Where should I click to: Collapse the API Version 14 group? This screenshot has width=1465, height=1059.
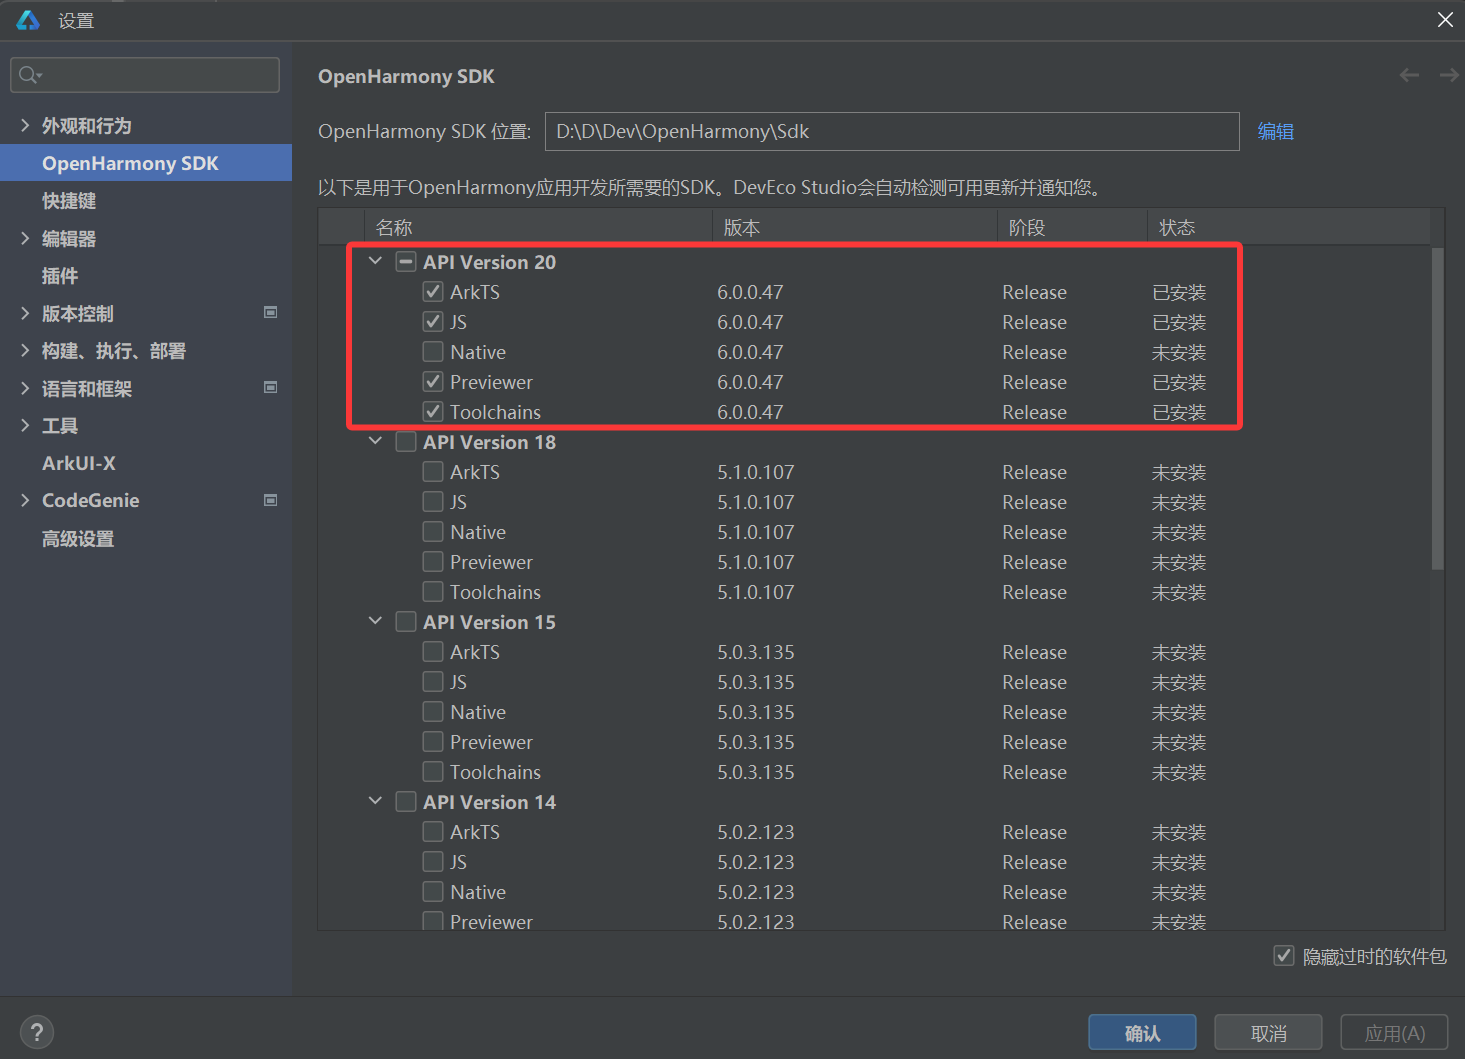coord(375,801)
